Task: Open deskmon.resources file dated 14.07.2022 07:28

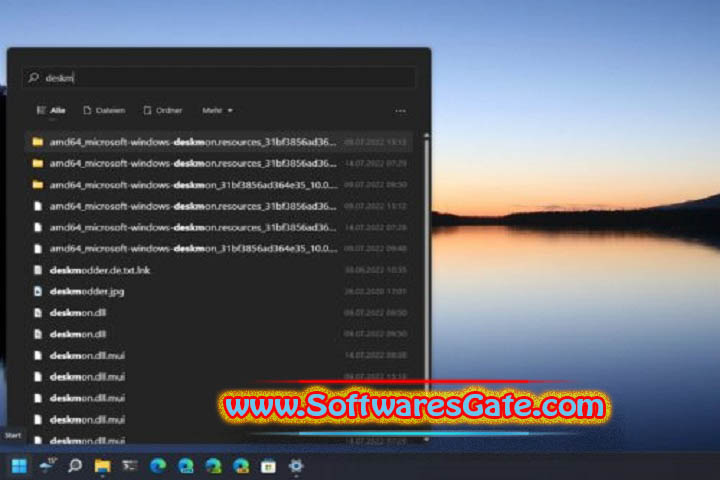Action: click(219, 227)
